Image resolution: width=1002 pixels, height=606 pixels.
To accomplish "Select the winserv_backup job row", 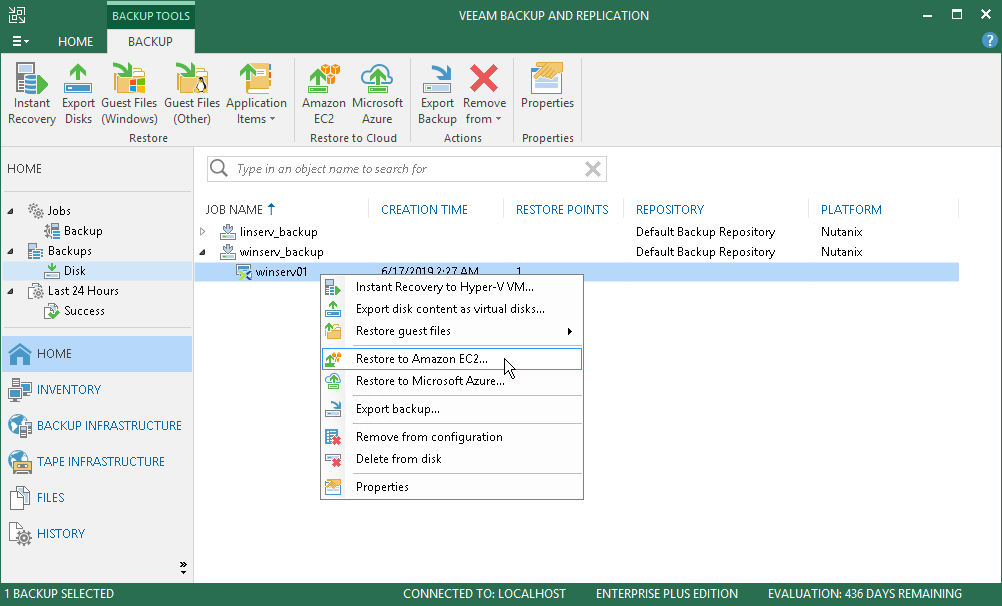I will tap(576, 252).
